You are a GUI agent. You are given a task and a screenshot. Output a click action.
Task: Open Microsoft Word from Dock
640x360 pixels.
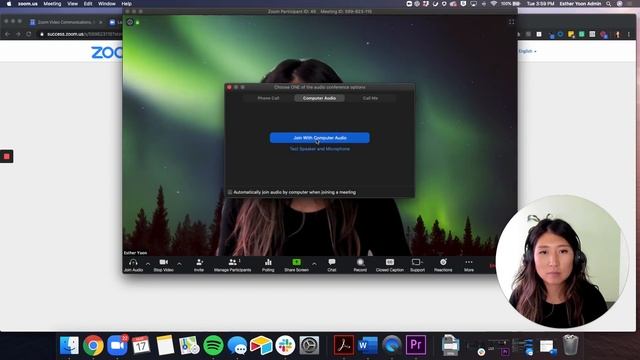click(x=368, y=345)
